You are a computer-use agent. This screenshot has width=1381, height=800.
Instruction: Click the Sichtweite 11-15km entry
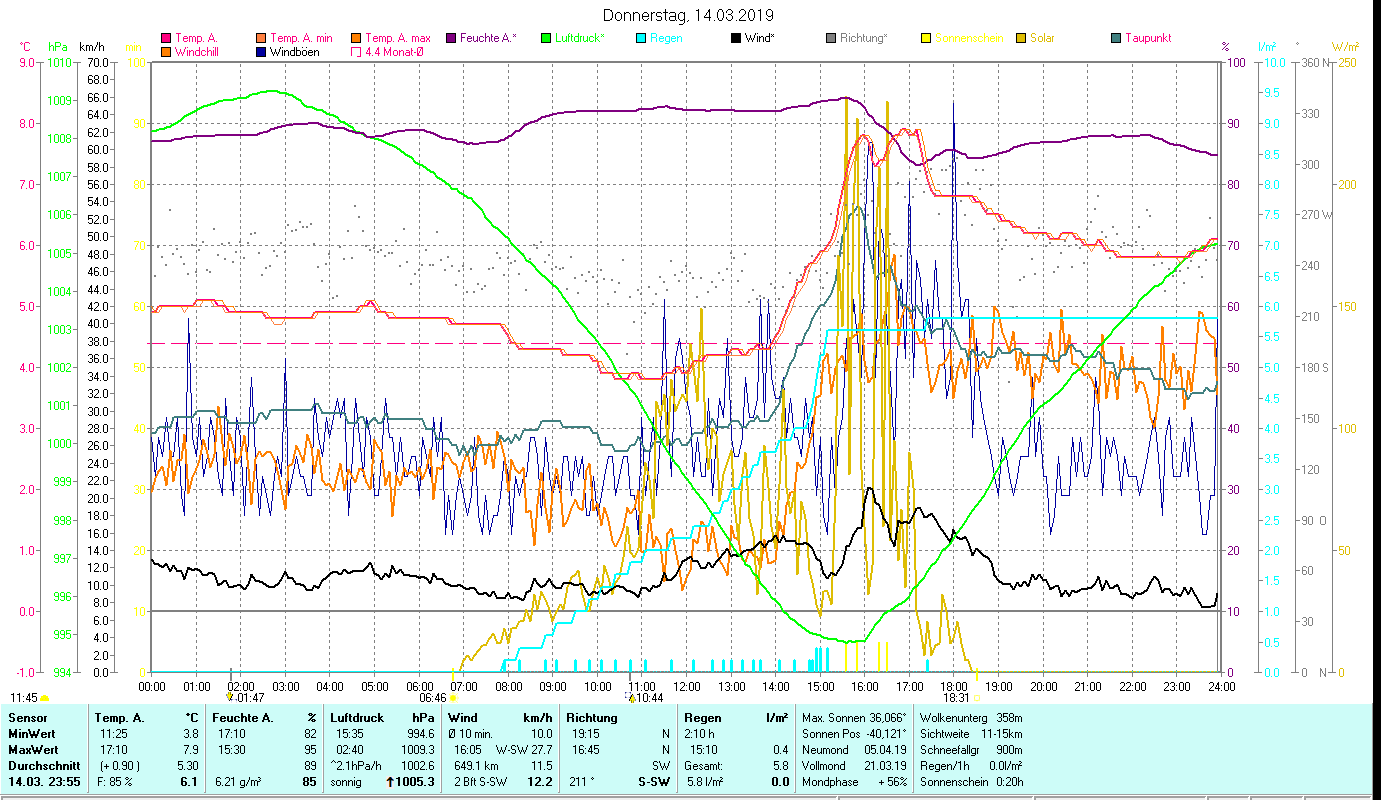[971, 734]
